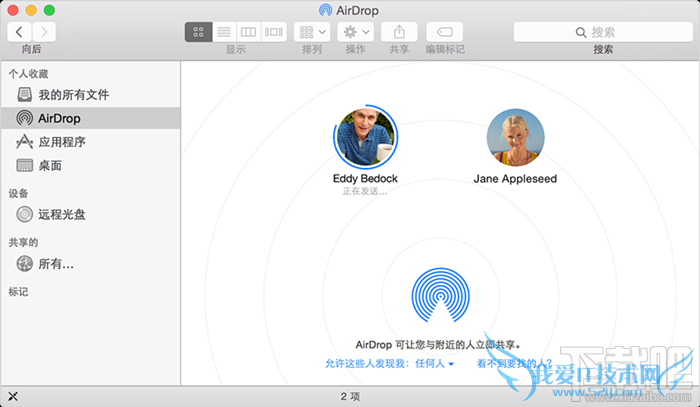The image size is (700, 407).
Task: Switch to icon view mode
Action: [199, 32]
